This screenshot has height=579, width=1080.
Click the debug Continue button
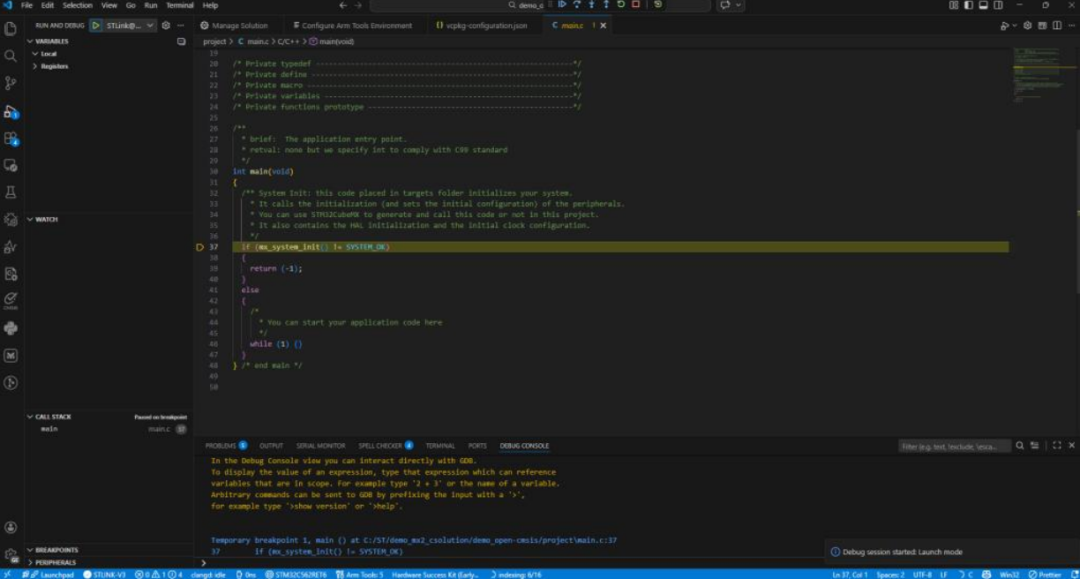click(562, 5)
